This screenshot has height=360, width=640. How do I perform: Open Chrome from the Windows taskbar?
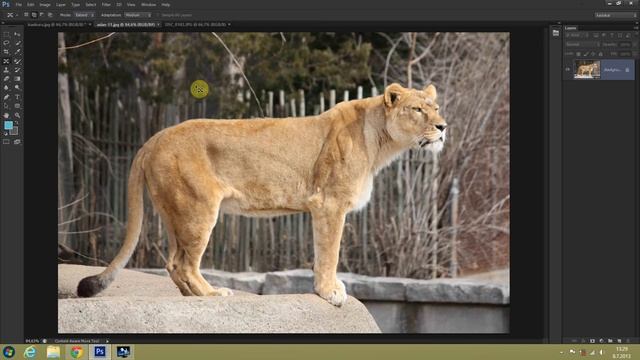click(x=76, y=351)
